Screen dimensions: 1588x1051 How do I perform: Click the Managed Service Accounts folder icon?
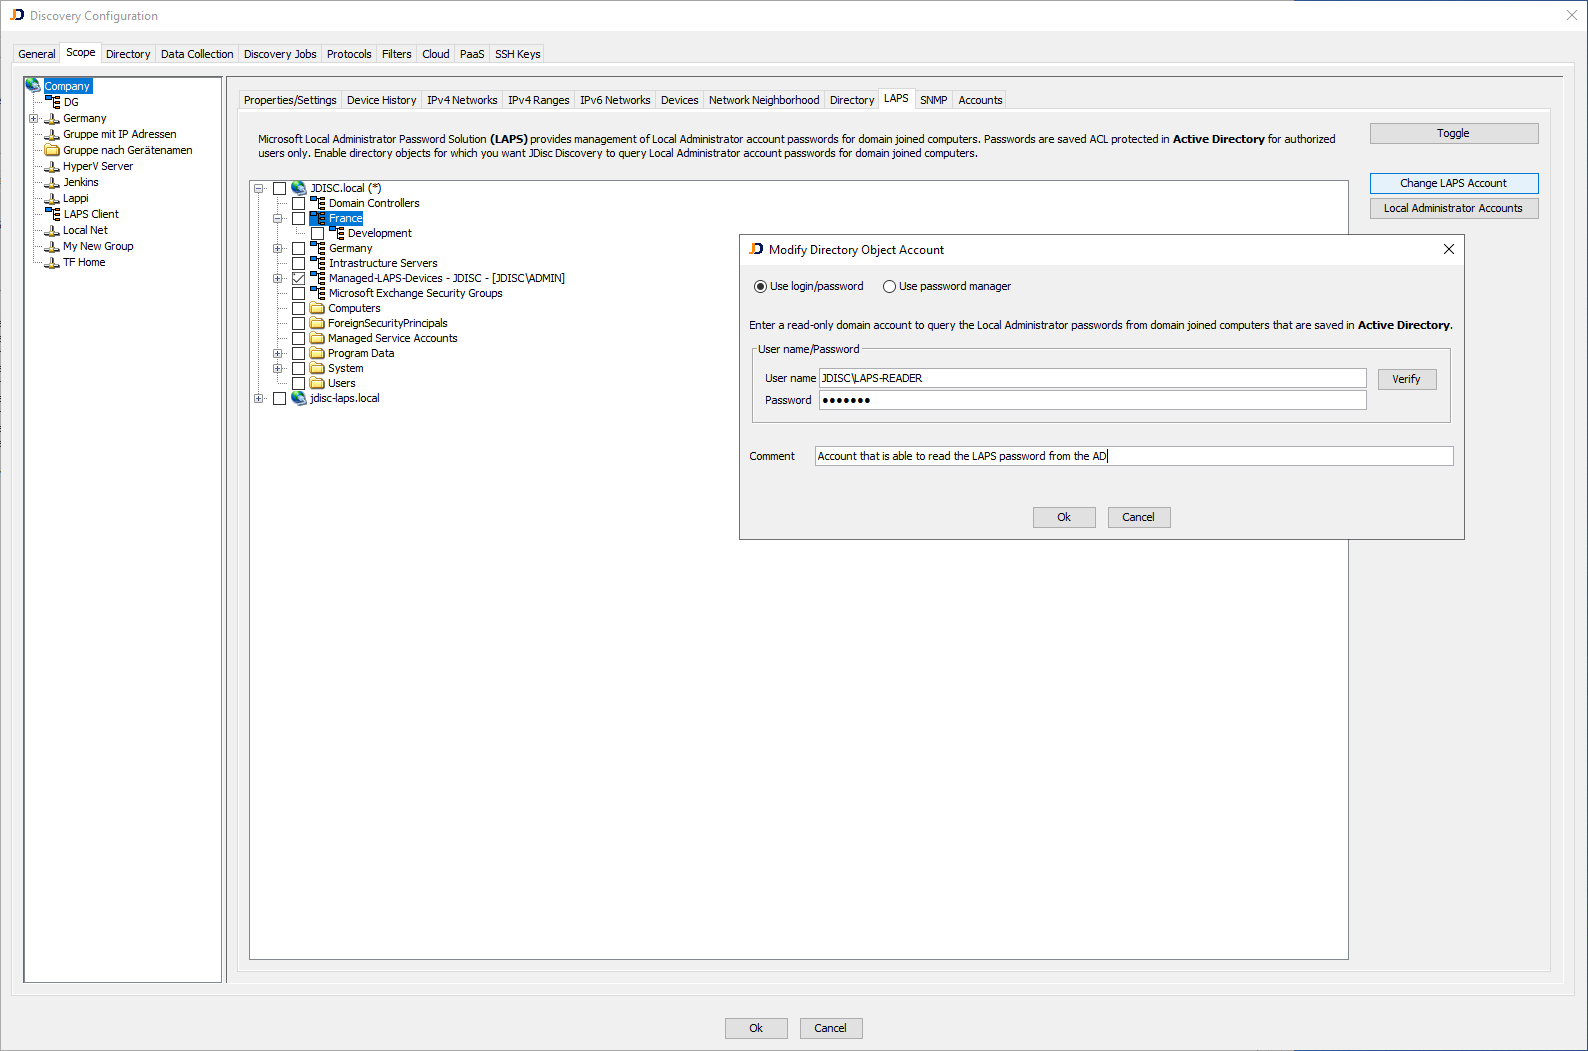(x=318, y=338)
